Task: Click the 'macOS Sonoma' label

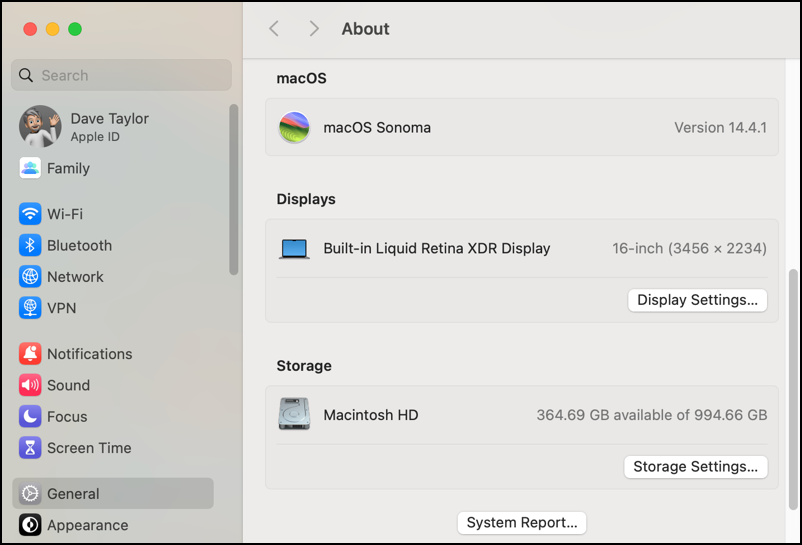Action: pyautogui.click(x=377, y=127)
